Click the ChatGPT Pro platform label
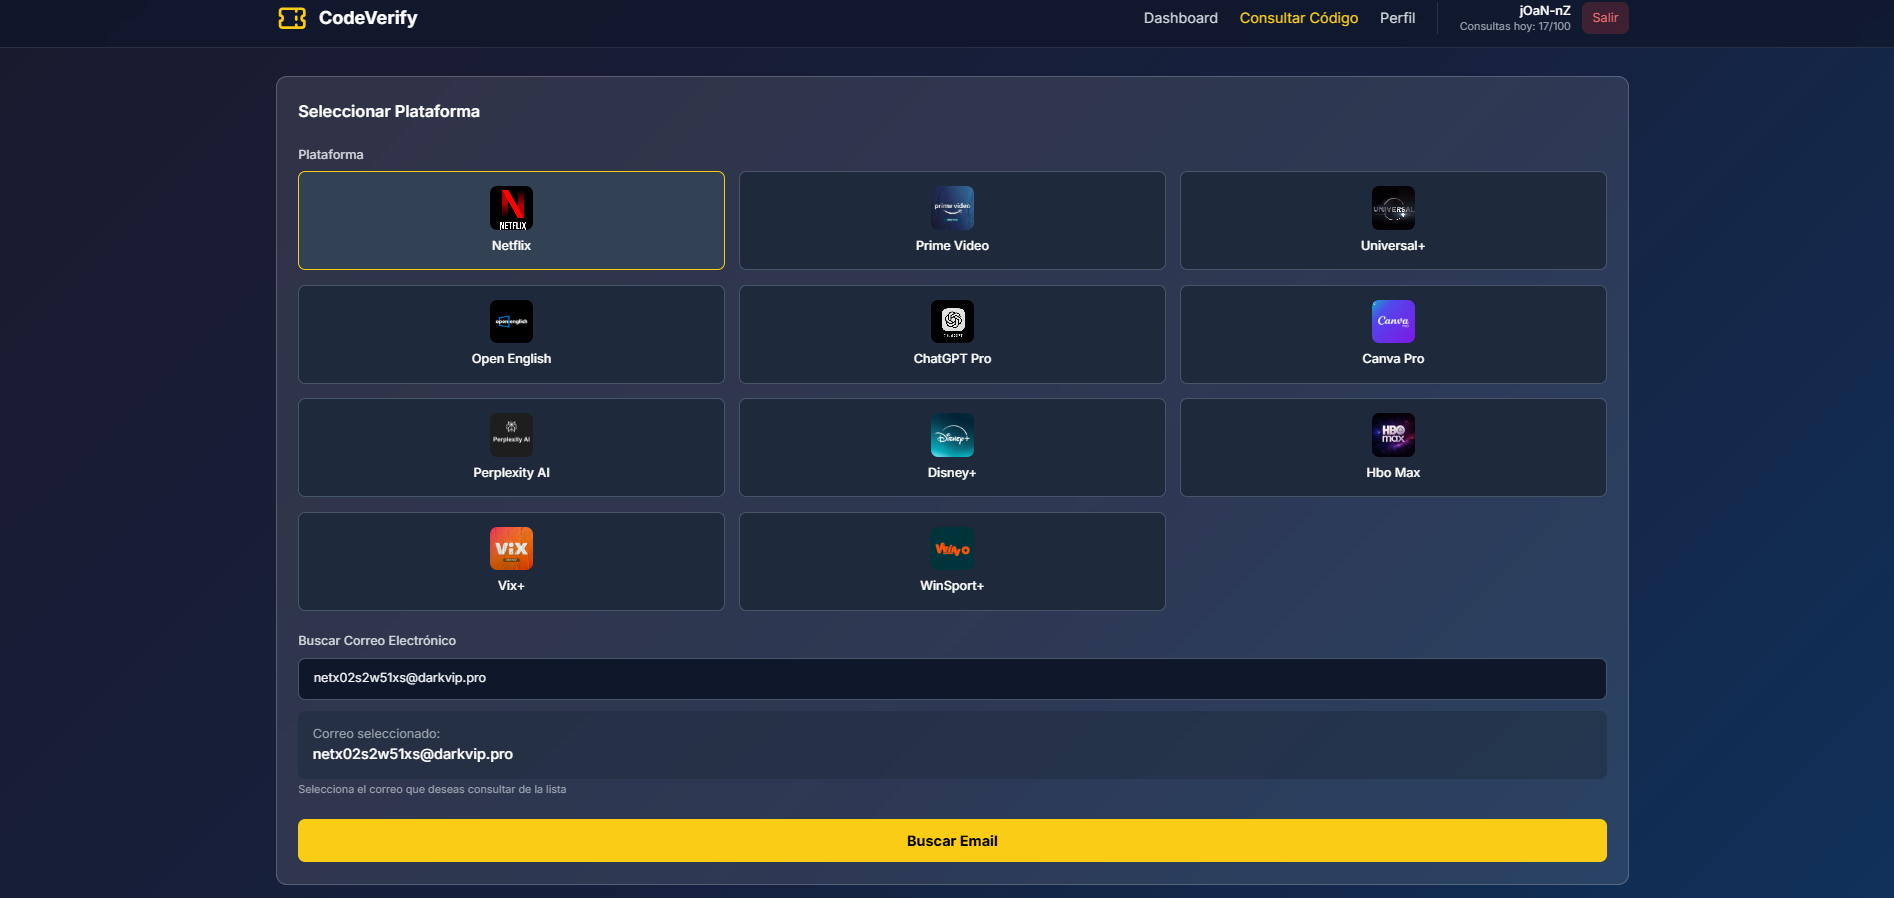This screenshot has width=1894, height=898. pyautogui.click(x=952, y=359)
